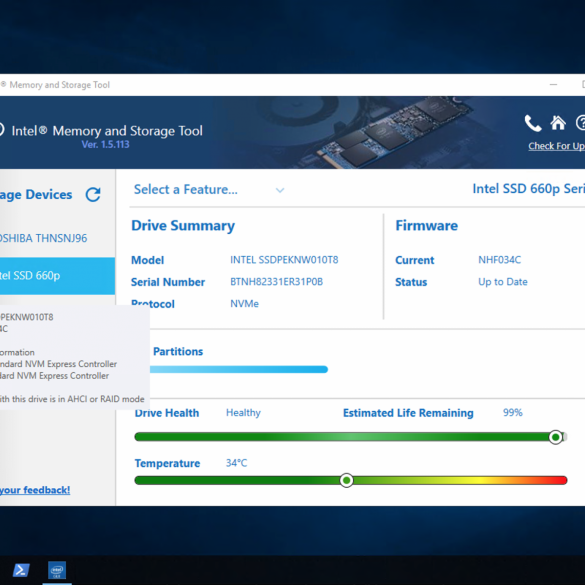This screenshot has height=585, width=585.
Task: Click the Temperature slider handle
Action: tap(347, 480)
